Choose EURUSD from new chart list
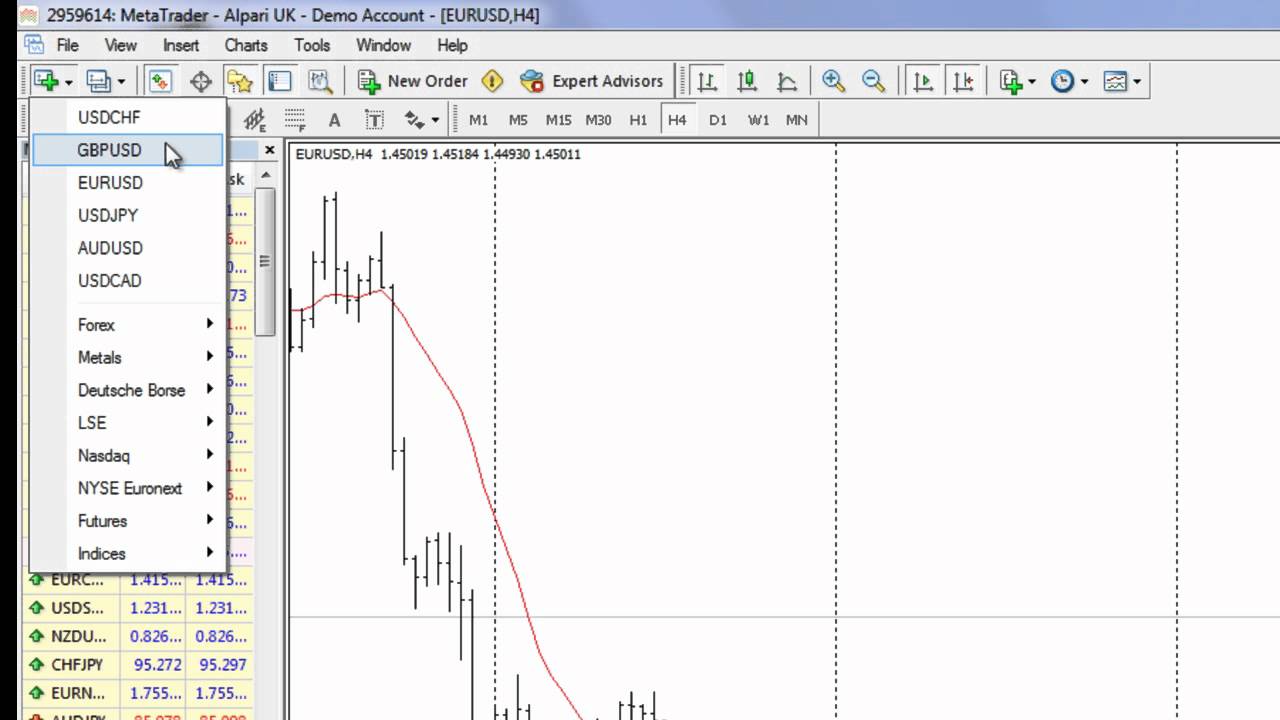 (x=127, y=183)
